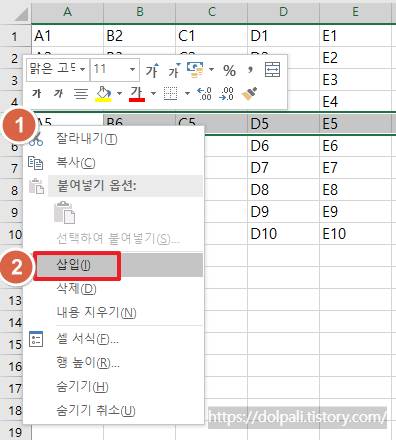Select row 8 header
396x440 pixels.
(11, 190)
